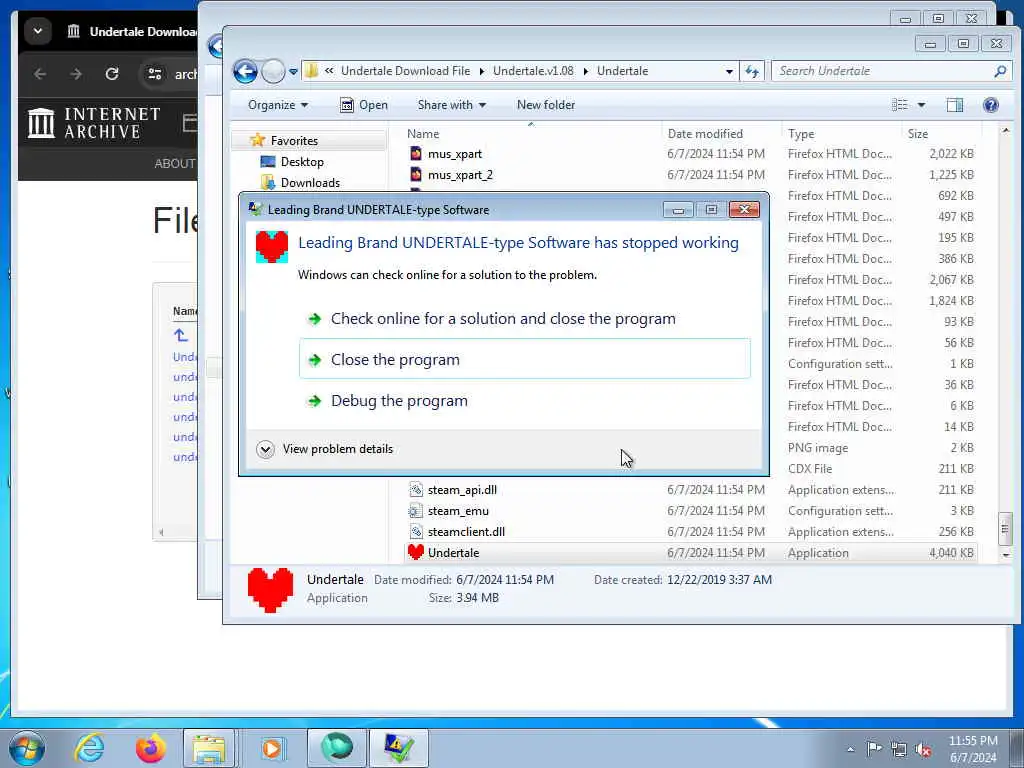Image resolution: width=1024 pixels, height=768 pixels.
Task: Click muted volume tray icon
Action: [x=923, y=749]
